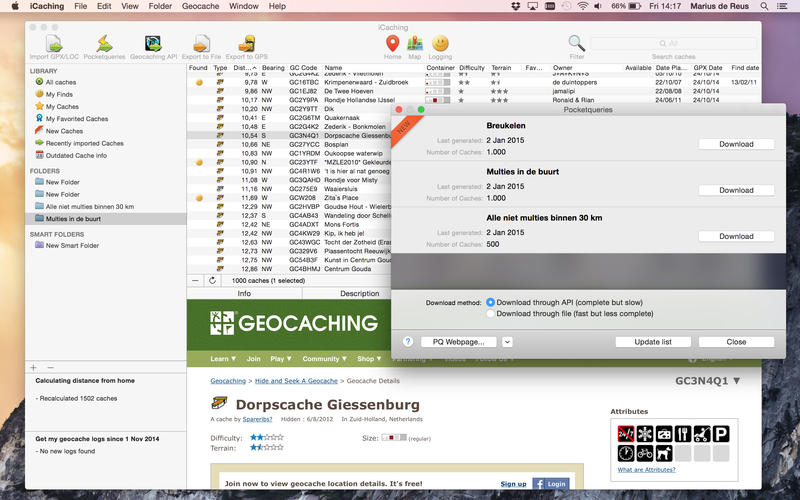The image size is (800, 500).
Task: Open Import GPX/LOC toolbar icon
Action: (54, 44)
